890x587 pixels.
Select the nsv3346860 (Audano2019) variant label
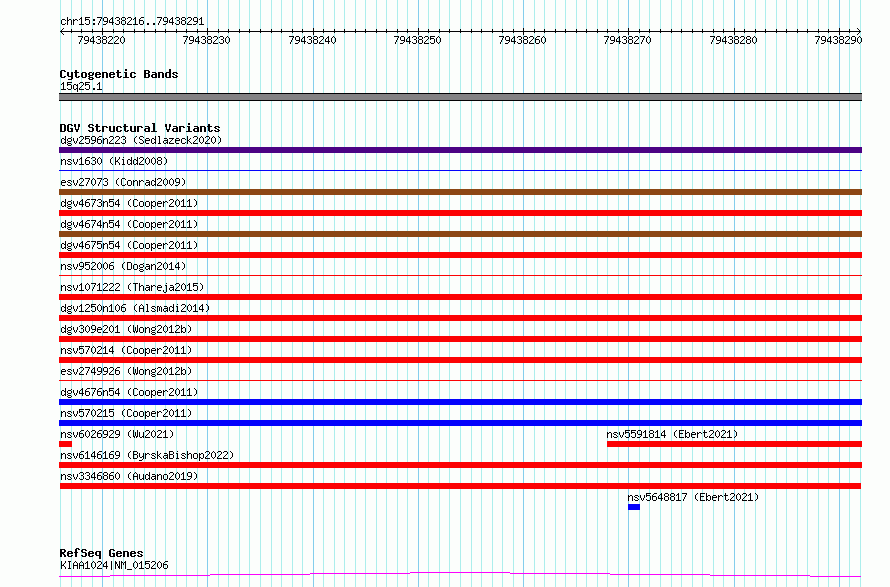click(129, 476)
